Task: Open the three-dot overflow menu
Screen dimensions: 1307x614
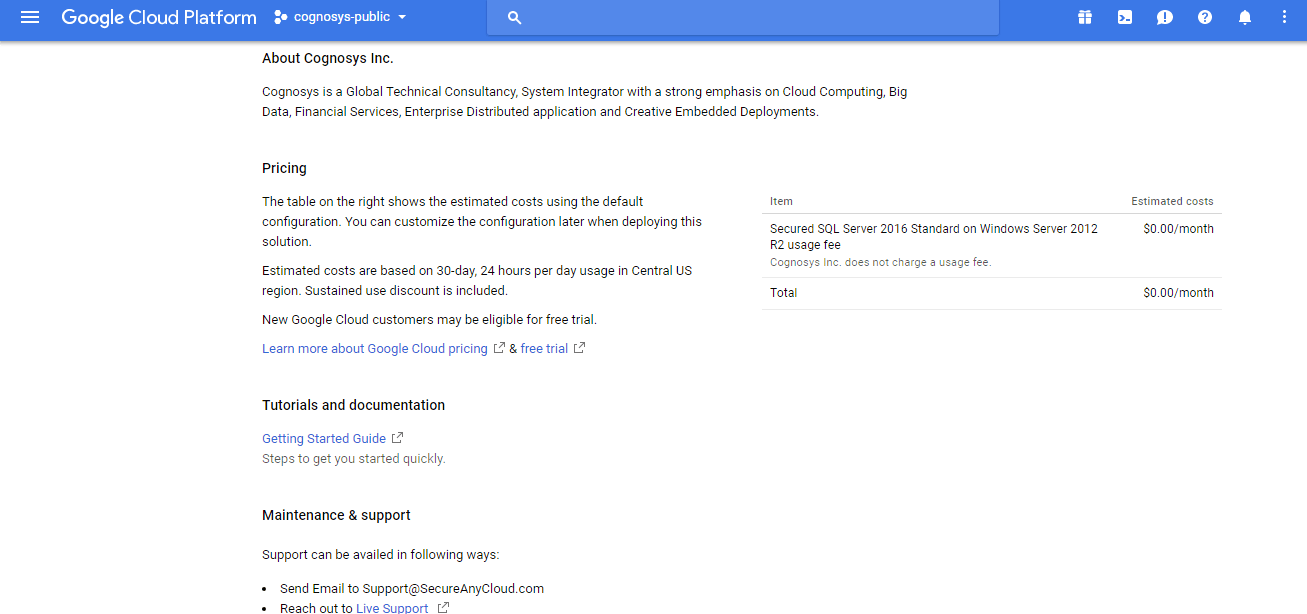Action: pyautogui.click(x=1284, y=16)
